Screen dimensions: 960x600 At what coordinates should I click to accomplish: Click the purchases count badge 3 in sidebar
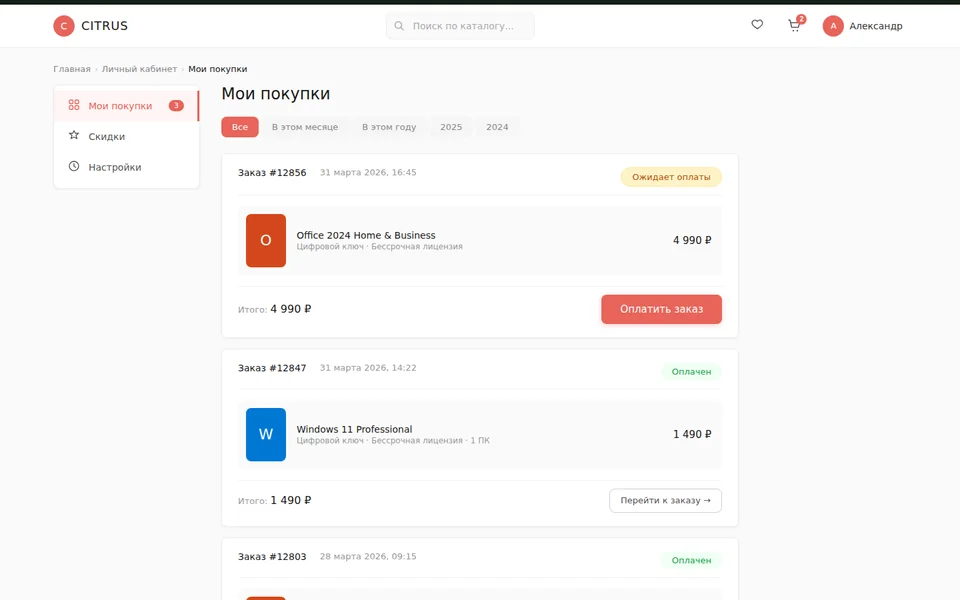click(x=176, y=105)
